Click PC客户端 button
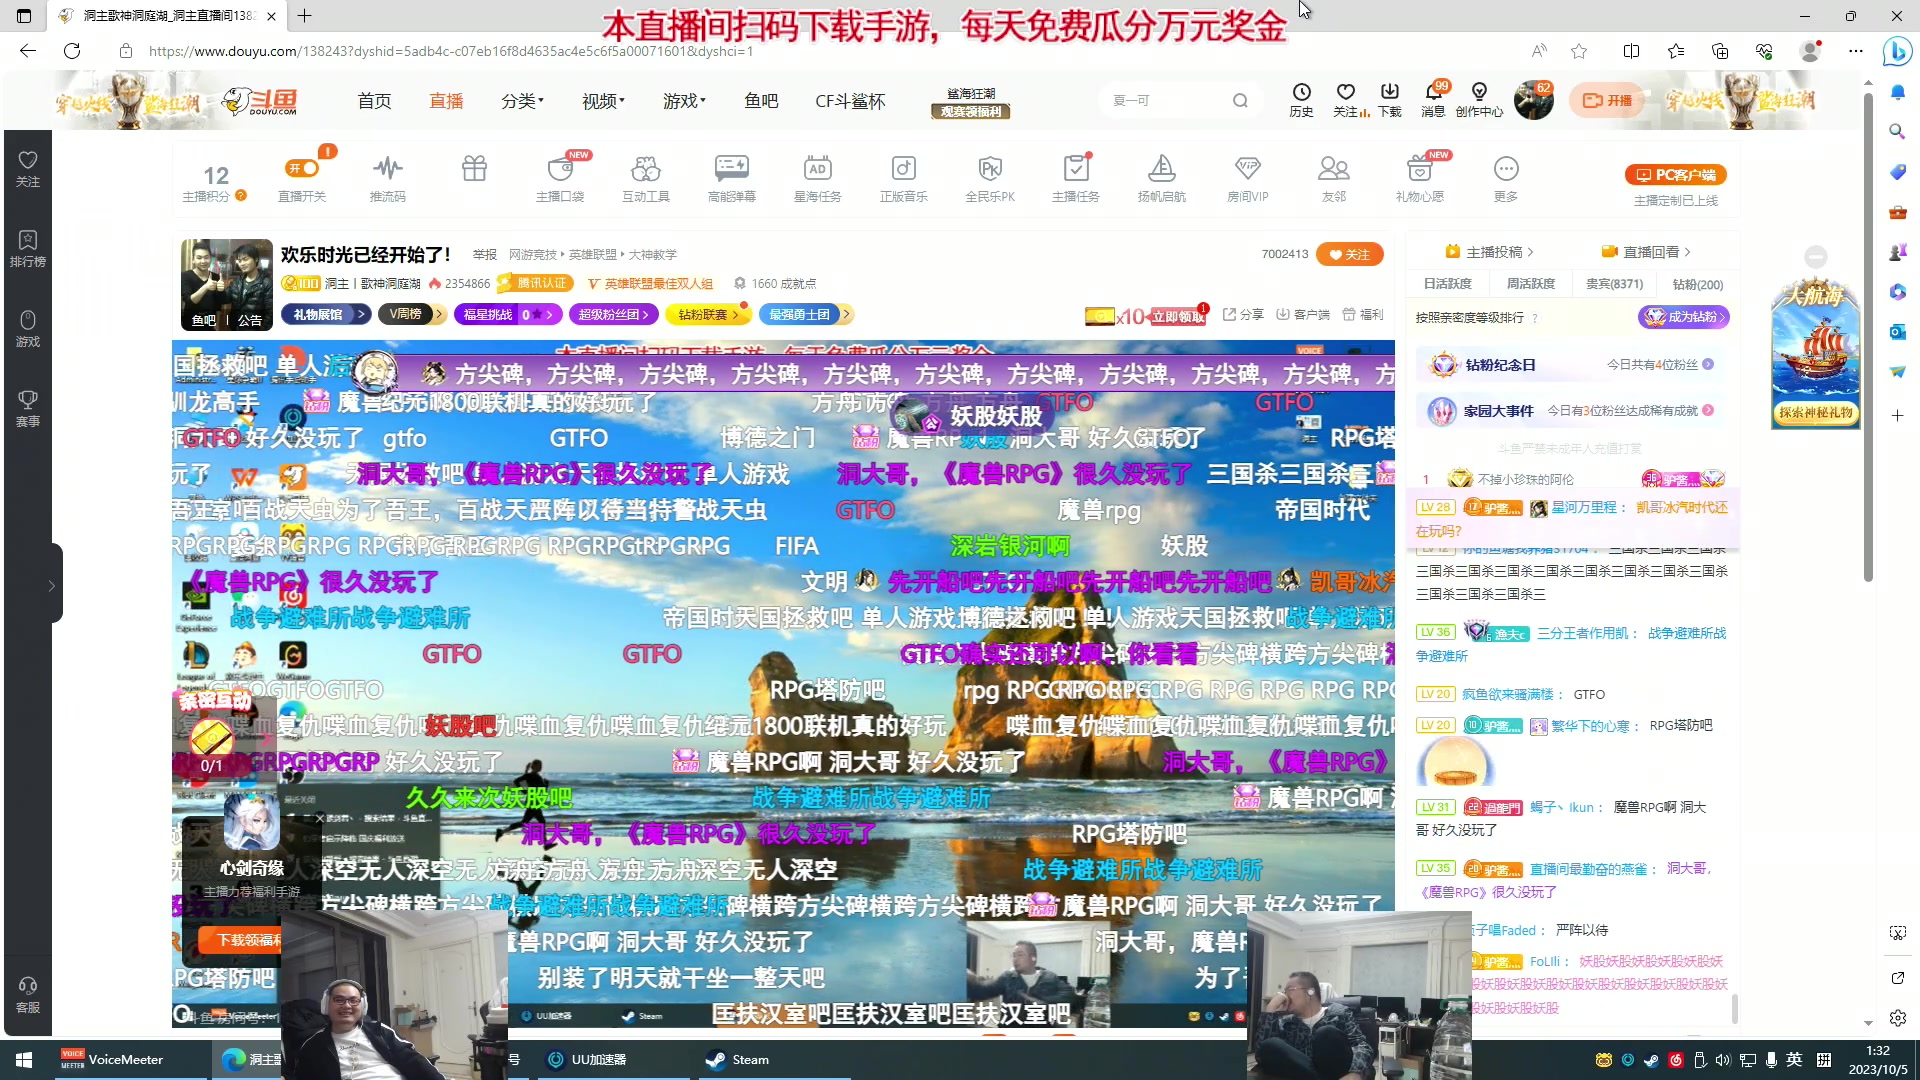This screenshot has width=1920, height=1080. click(1676, 175)
